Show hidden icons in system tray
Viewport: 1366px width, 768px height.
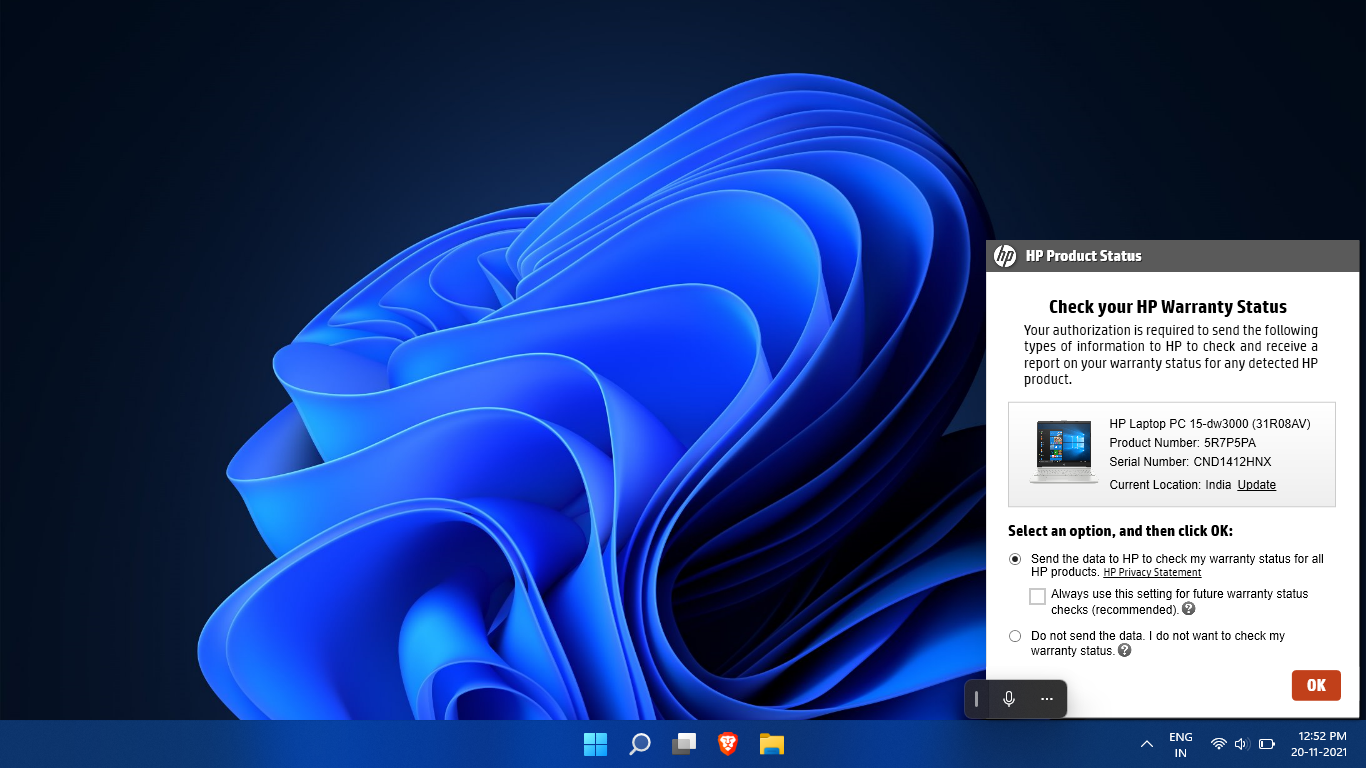(1146, 744)
